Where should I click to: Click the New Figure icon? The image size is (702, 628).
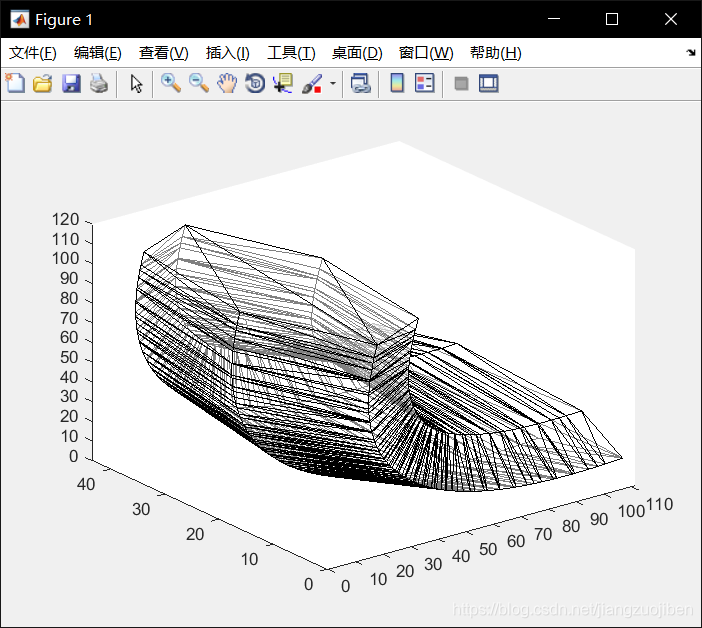click(x=15, y=83)
